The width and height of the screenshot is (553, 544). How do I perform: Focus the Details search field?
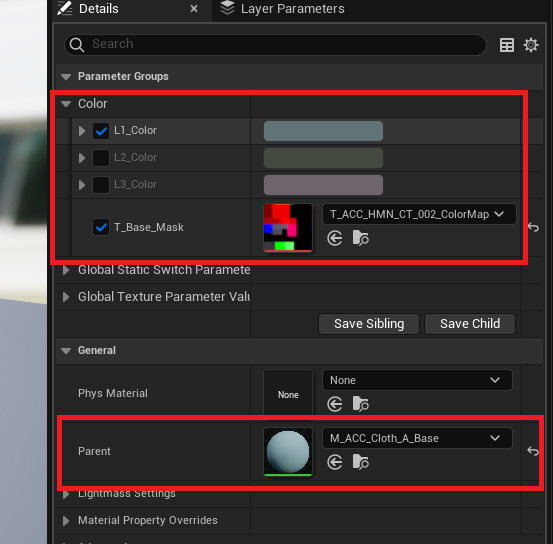pos(275,45)
